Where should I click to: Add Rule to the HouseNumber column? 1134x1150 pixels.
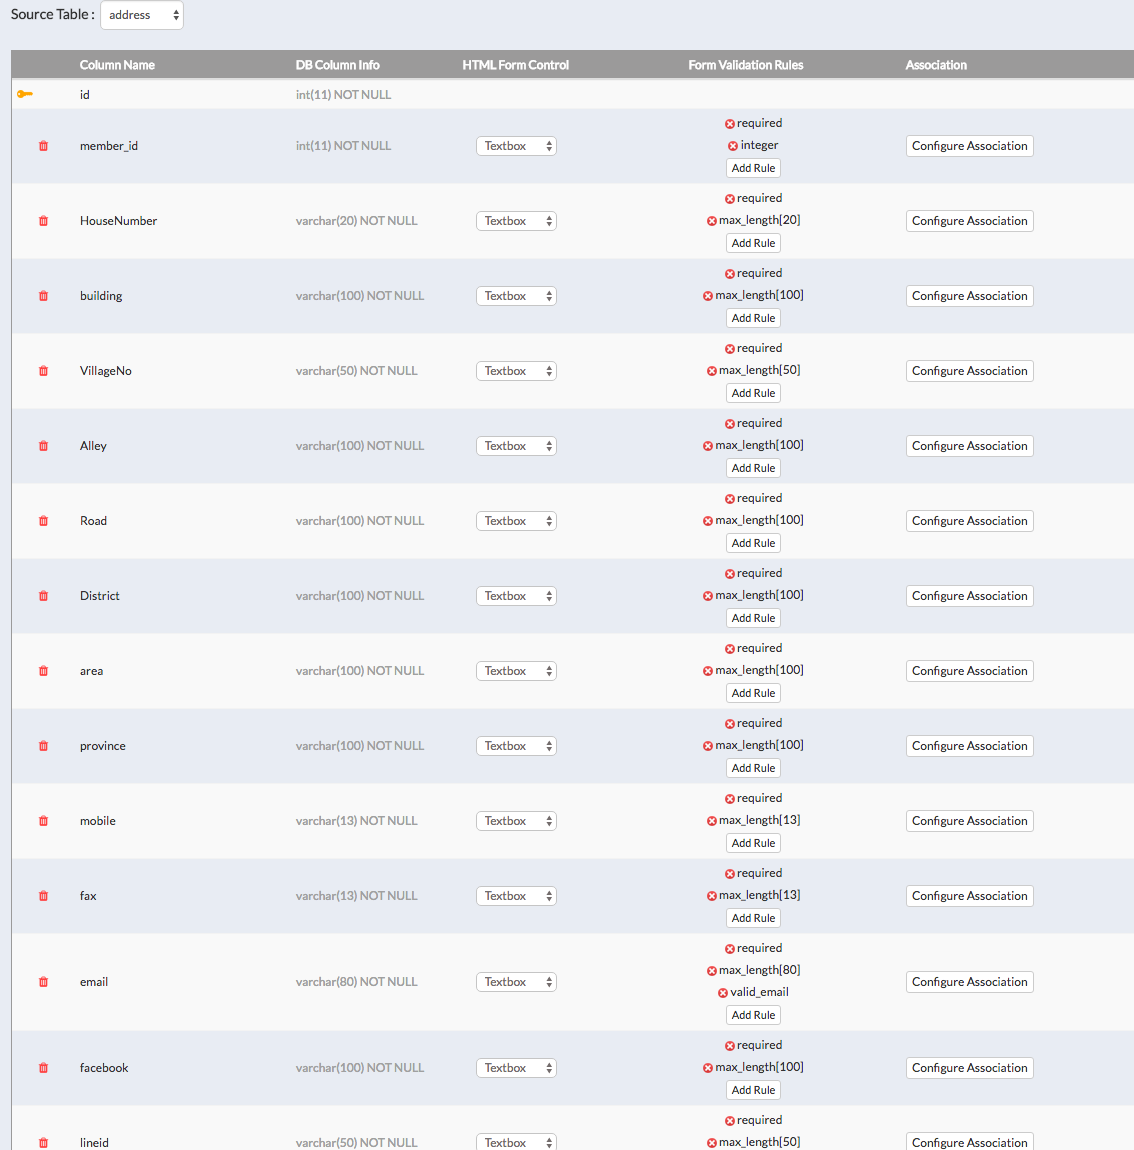click(753, 243)
